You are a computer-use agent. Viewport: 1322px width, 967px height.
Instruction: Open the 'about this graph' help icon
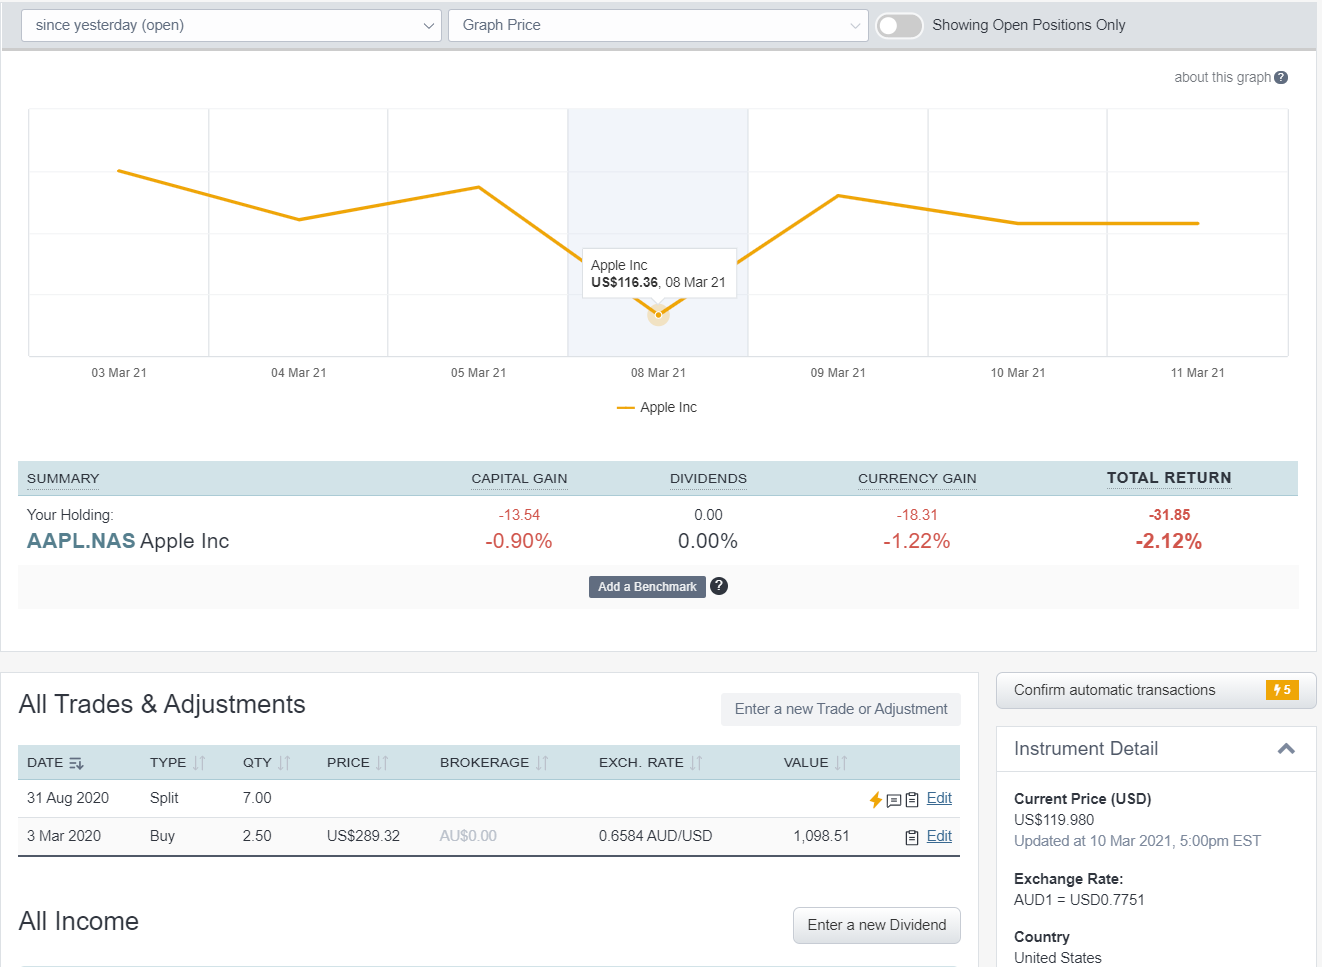1281,78
